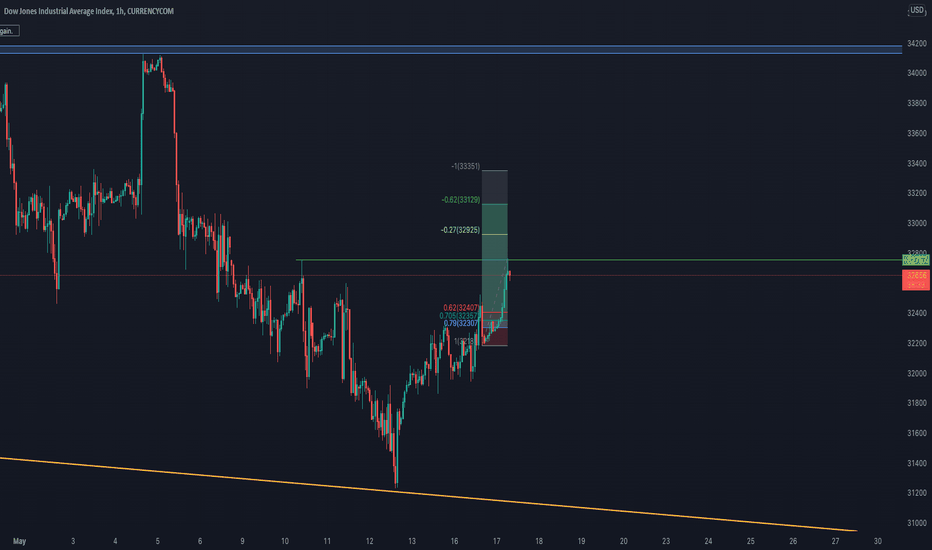Select the red dotted current price line
This screenshot has height=550, width=932.
(x=451, y=275)
